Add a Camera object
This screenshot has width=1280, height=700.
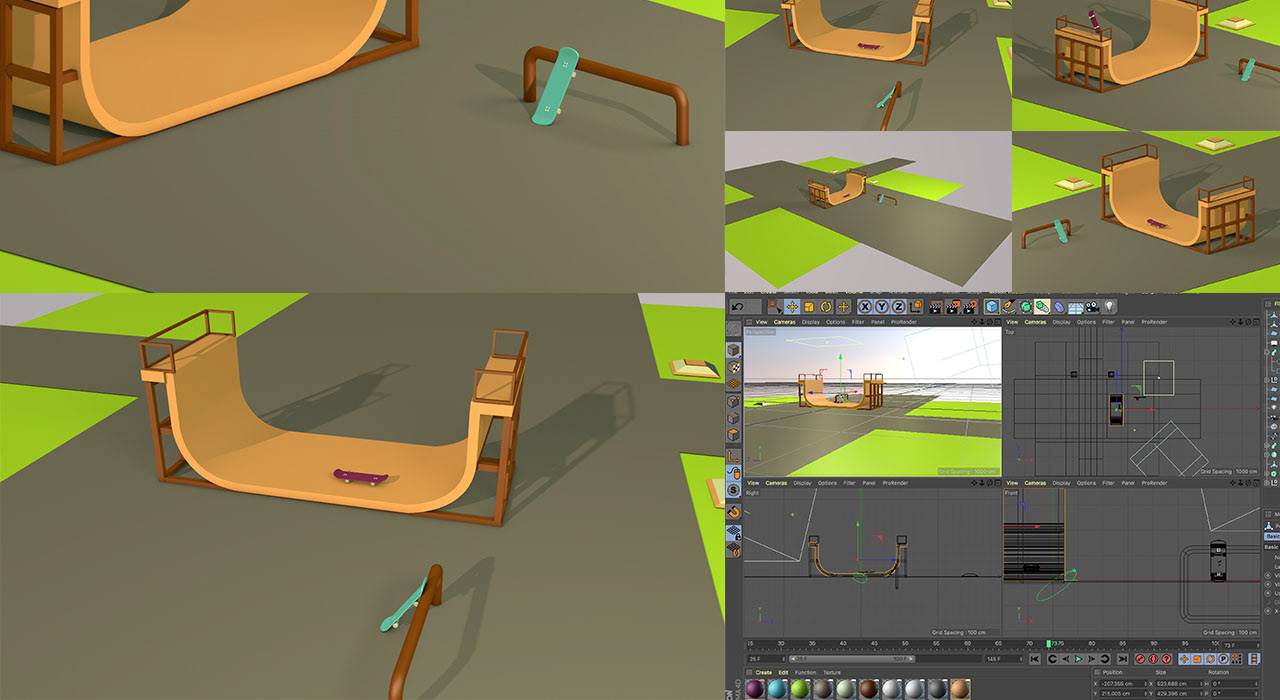(1092, 307)
